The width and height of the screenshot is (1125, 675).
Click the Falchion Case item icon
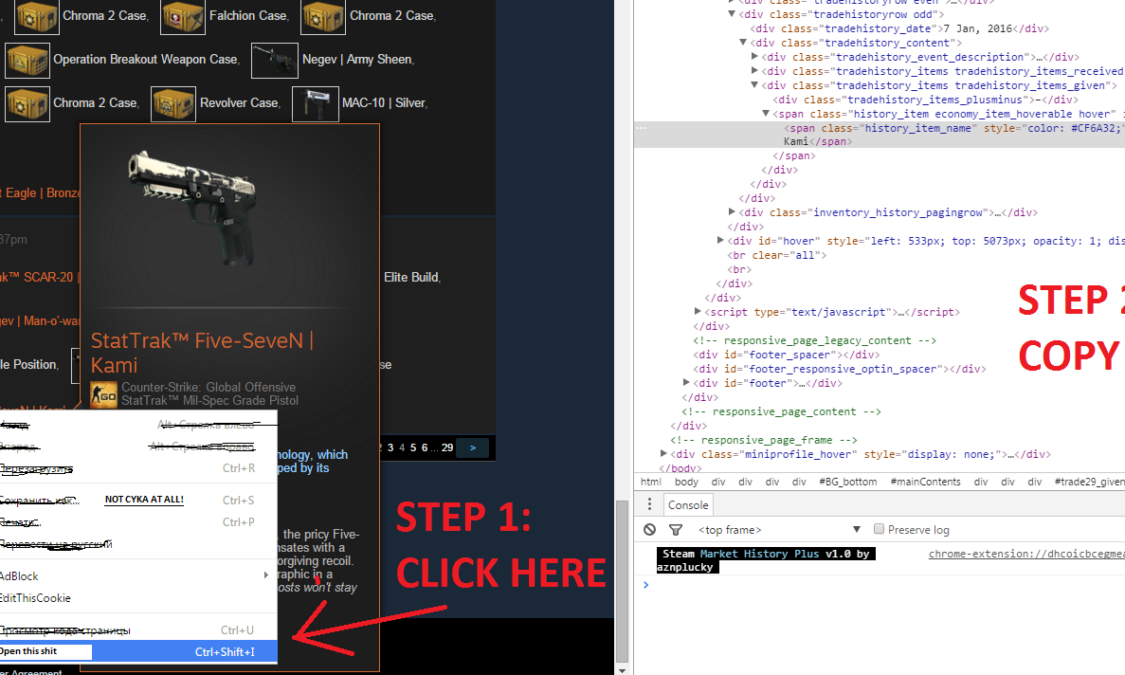[183, 16]
